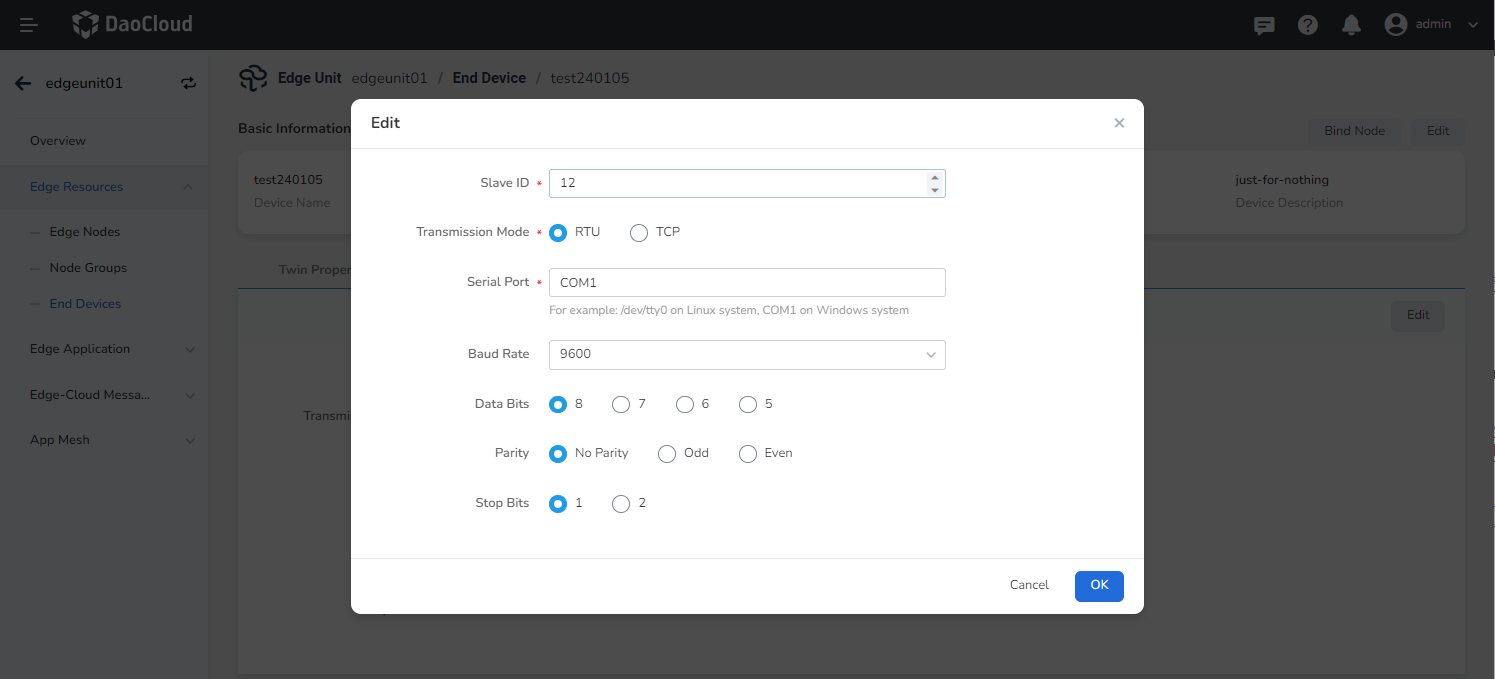Screen dimensions: 1495x679
Task: Click the refresh icon beside edgeunit01
Action: pos(188,83)
